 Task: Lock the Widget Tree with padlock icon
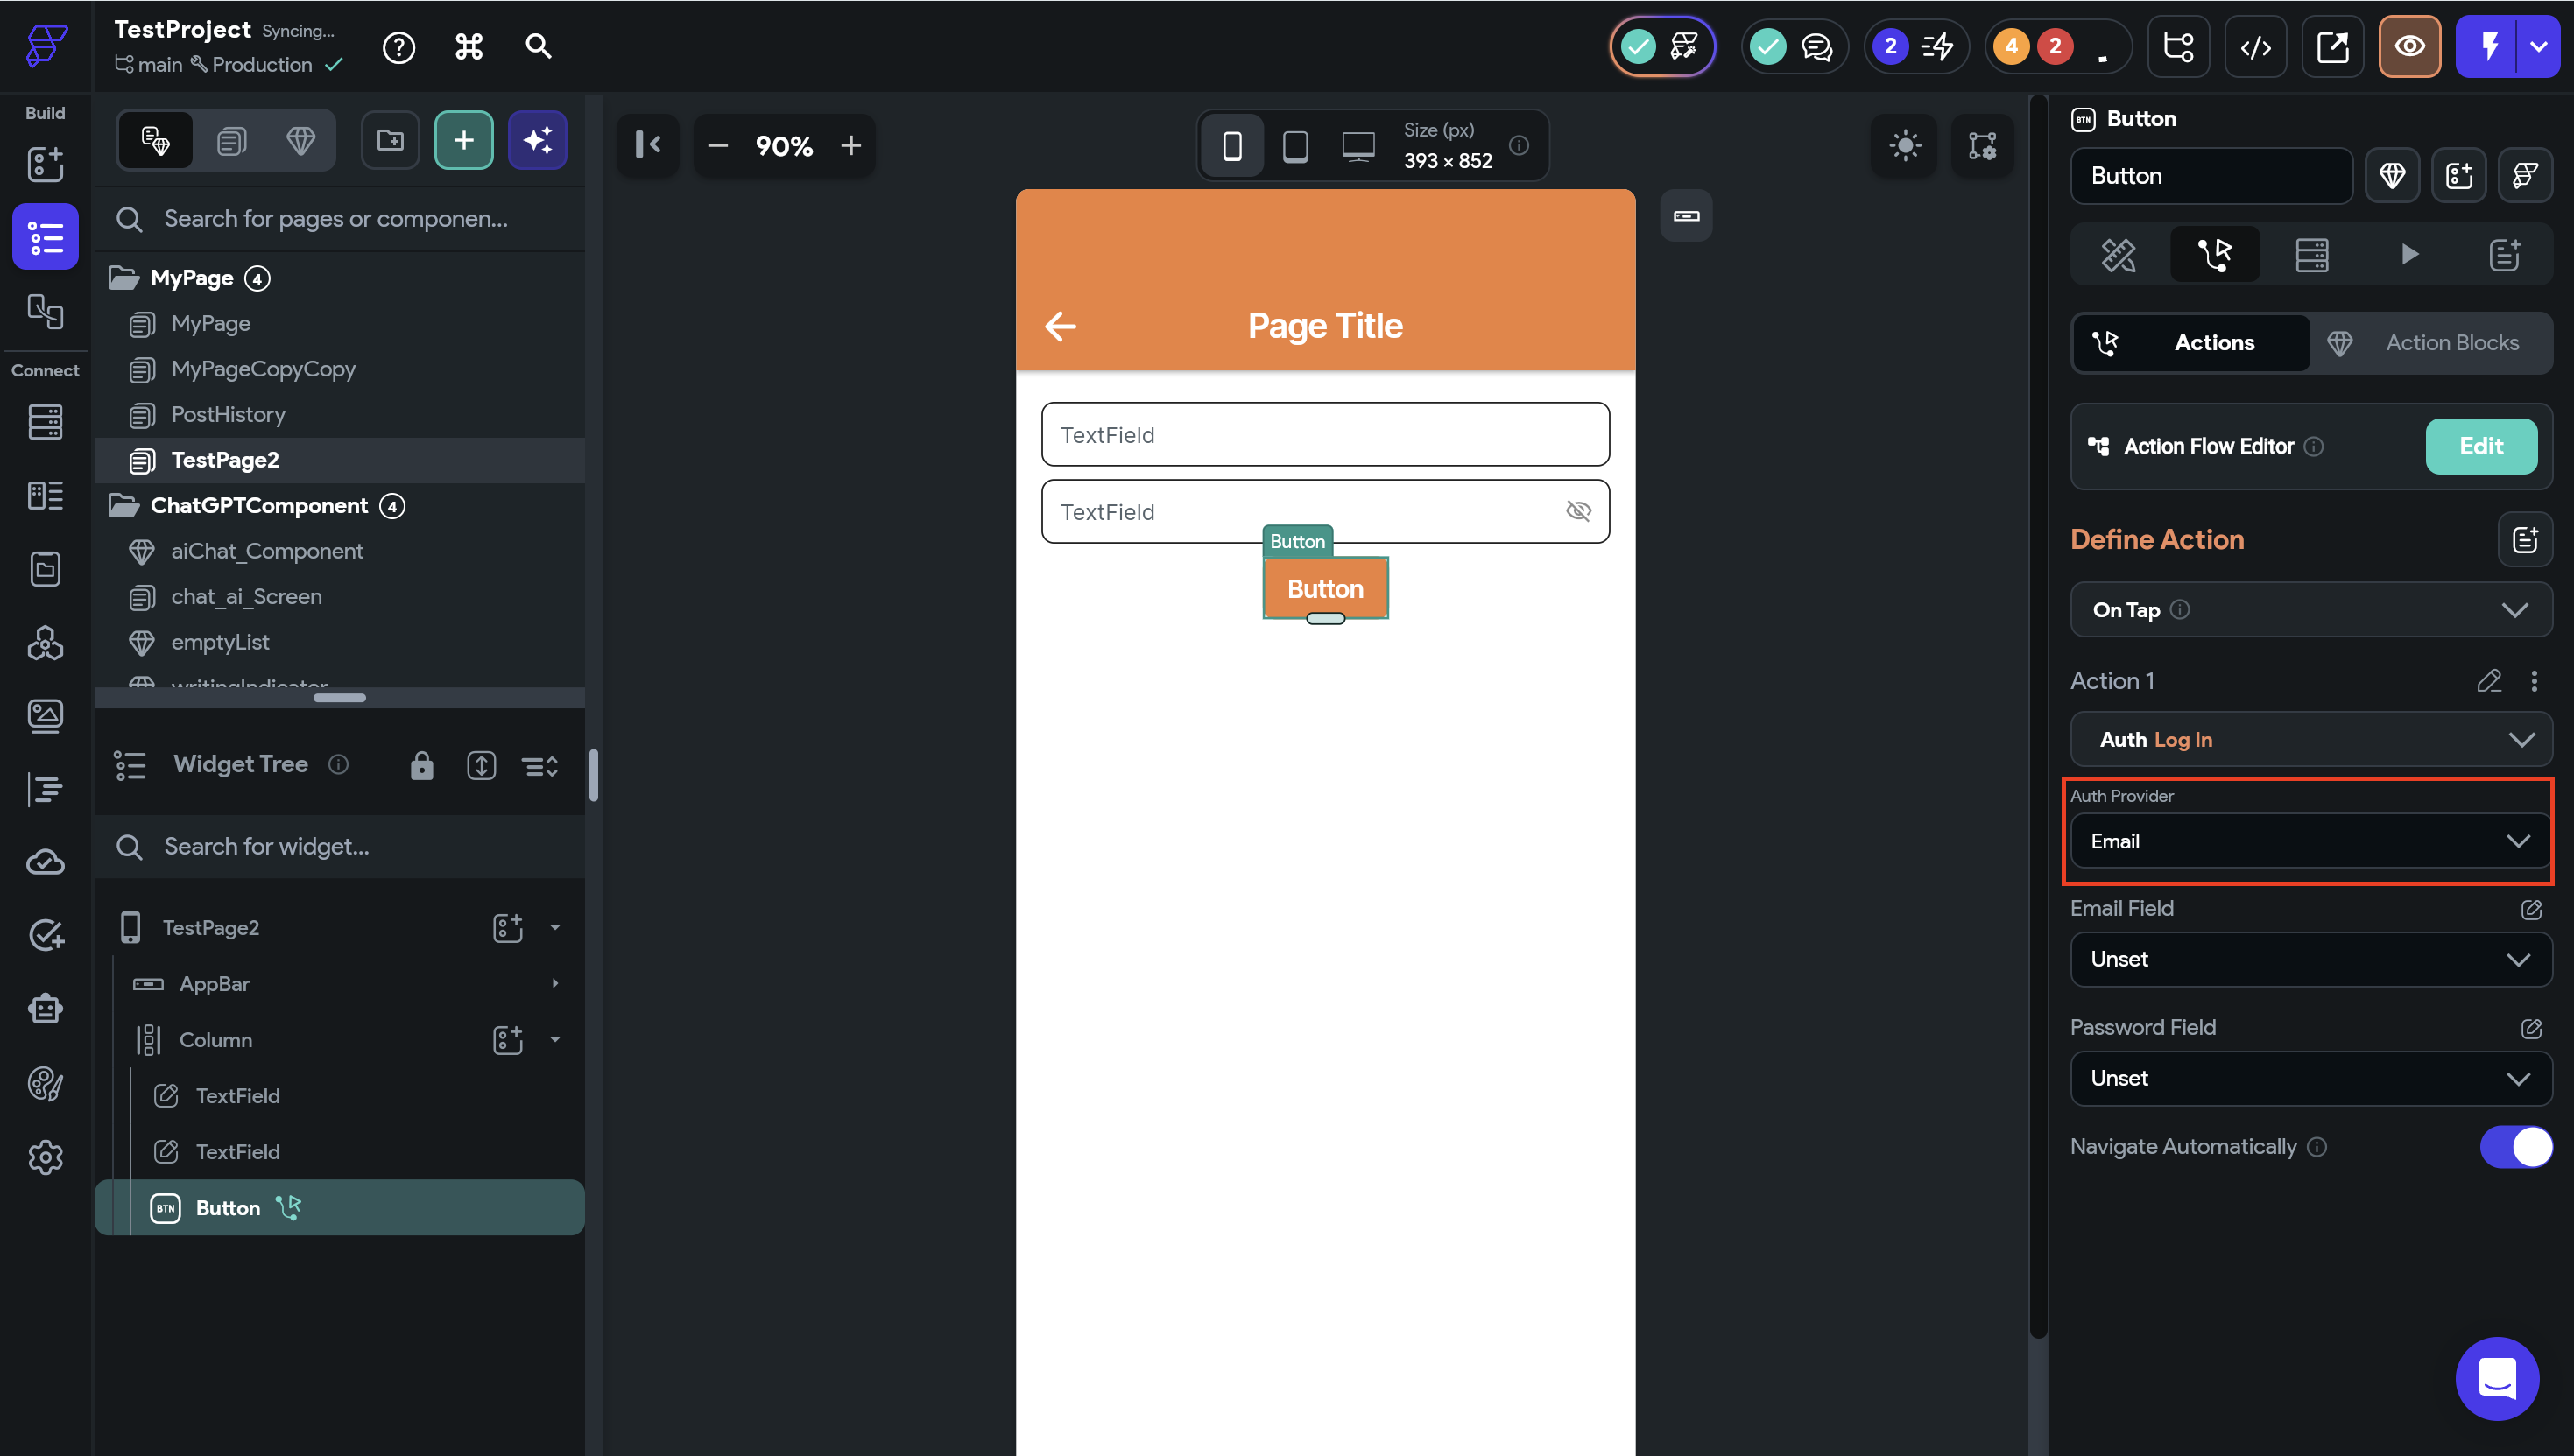coord(421,765)
